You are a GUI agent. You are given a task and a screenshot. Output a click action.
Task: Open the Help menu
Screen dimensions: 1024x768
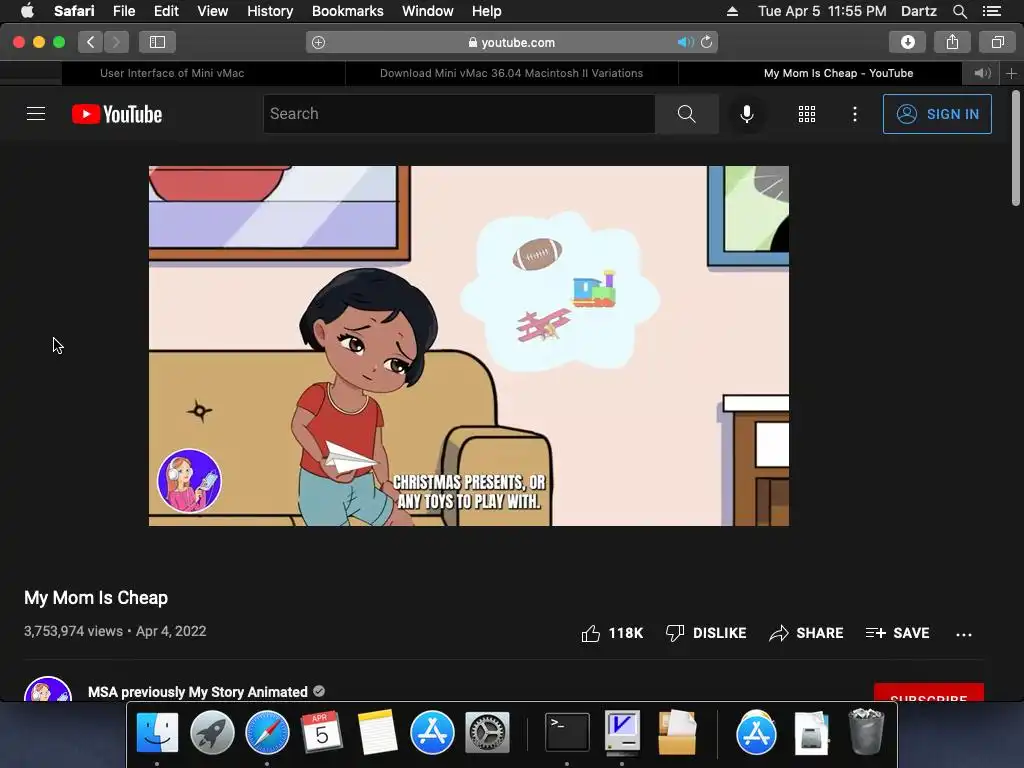pos(487,11)
